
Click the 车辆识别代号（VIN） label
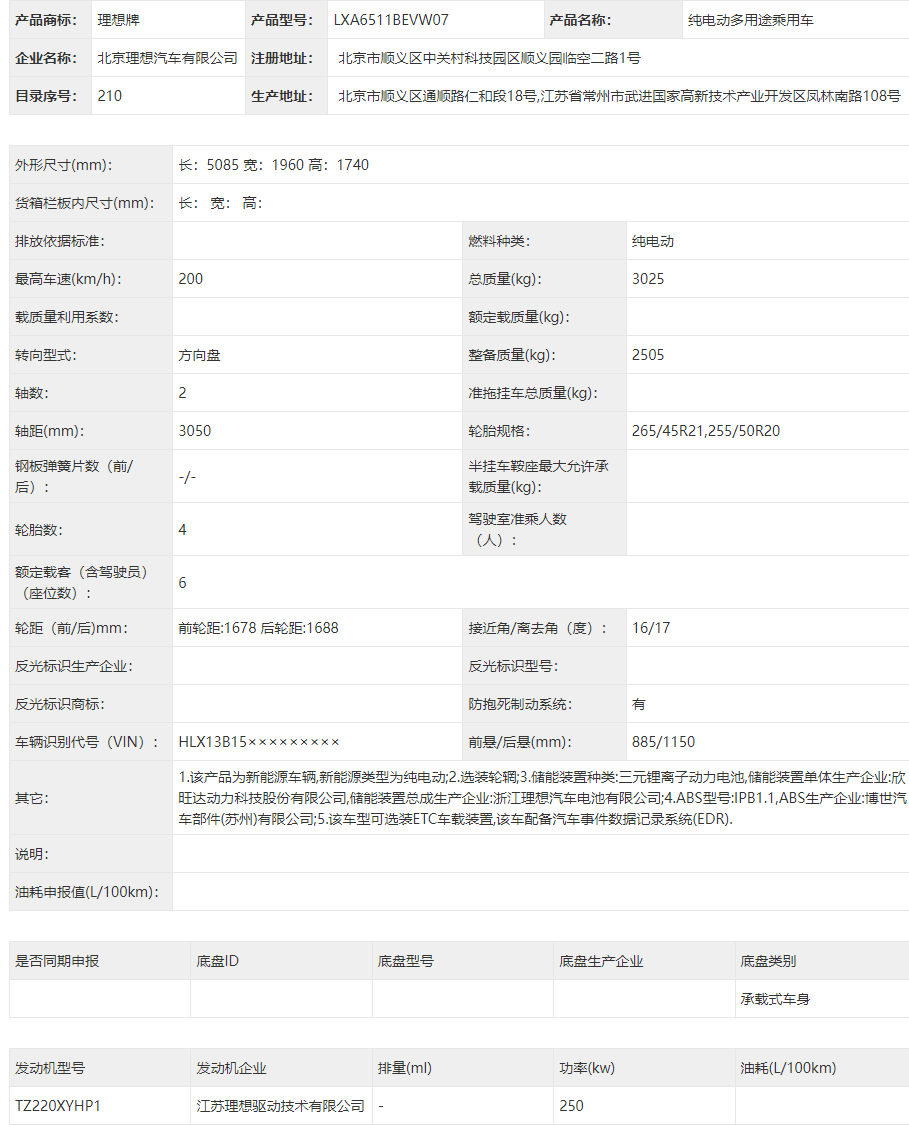tap(87, 743)
